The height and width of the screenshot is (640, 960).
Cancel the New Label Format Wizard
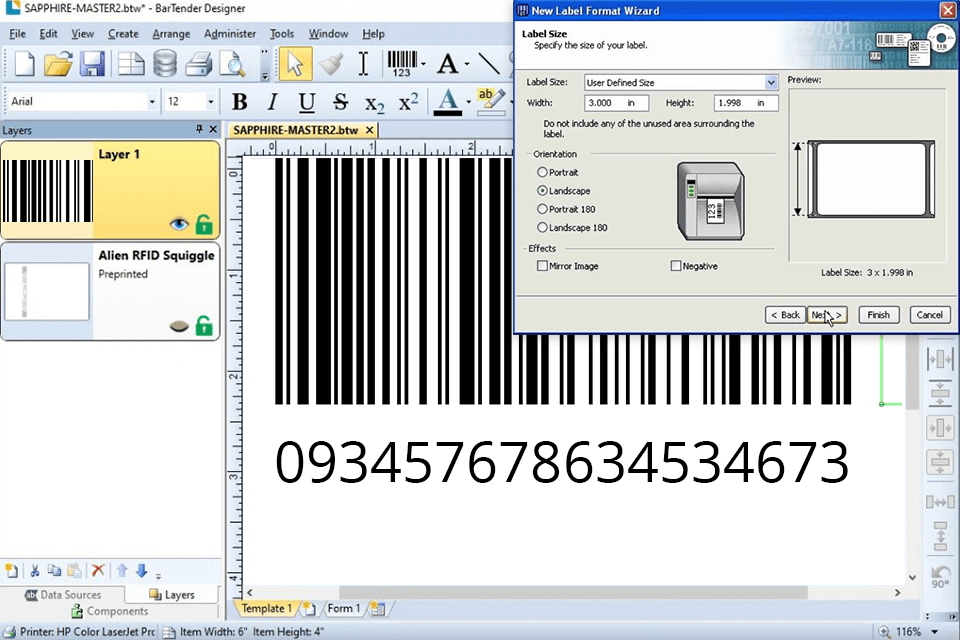[929, 315]
